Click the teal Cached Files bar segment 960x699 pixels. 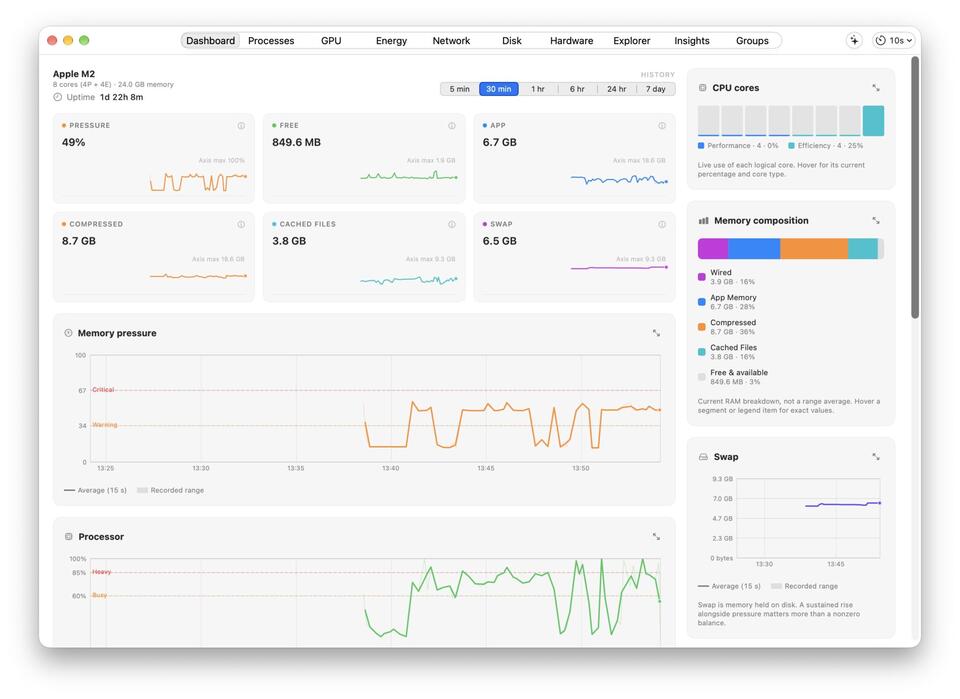pos(863,249)
